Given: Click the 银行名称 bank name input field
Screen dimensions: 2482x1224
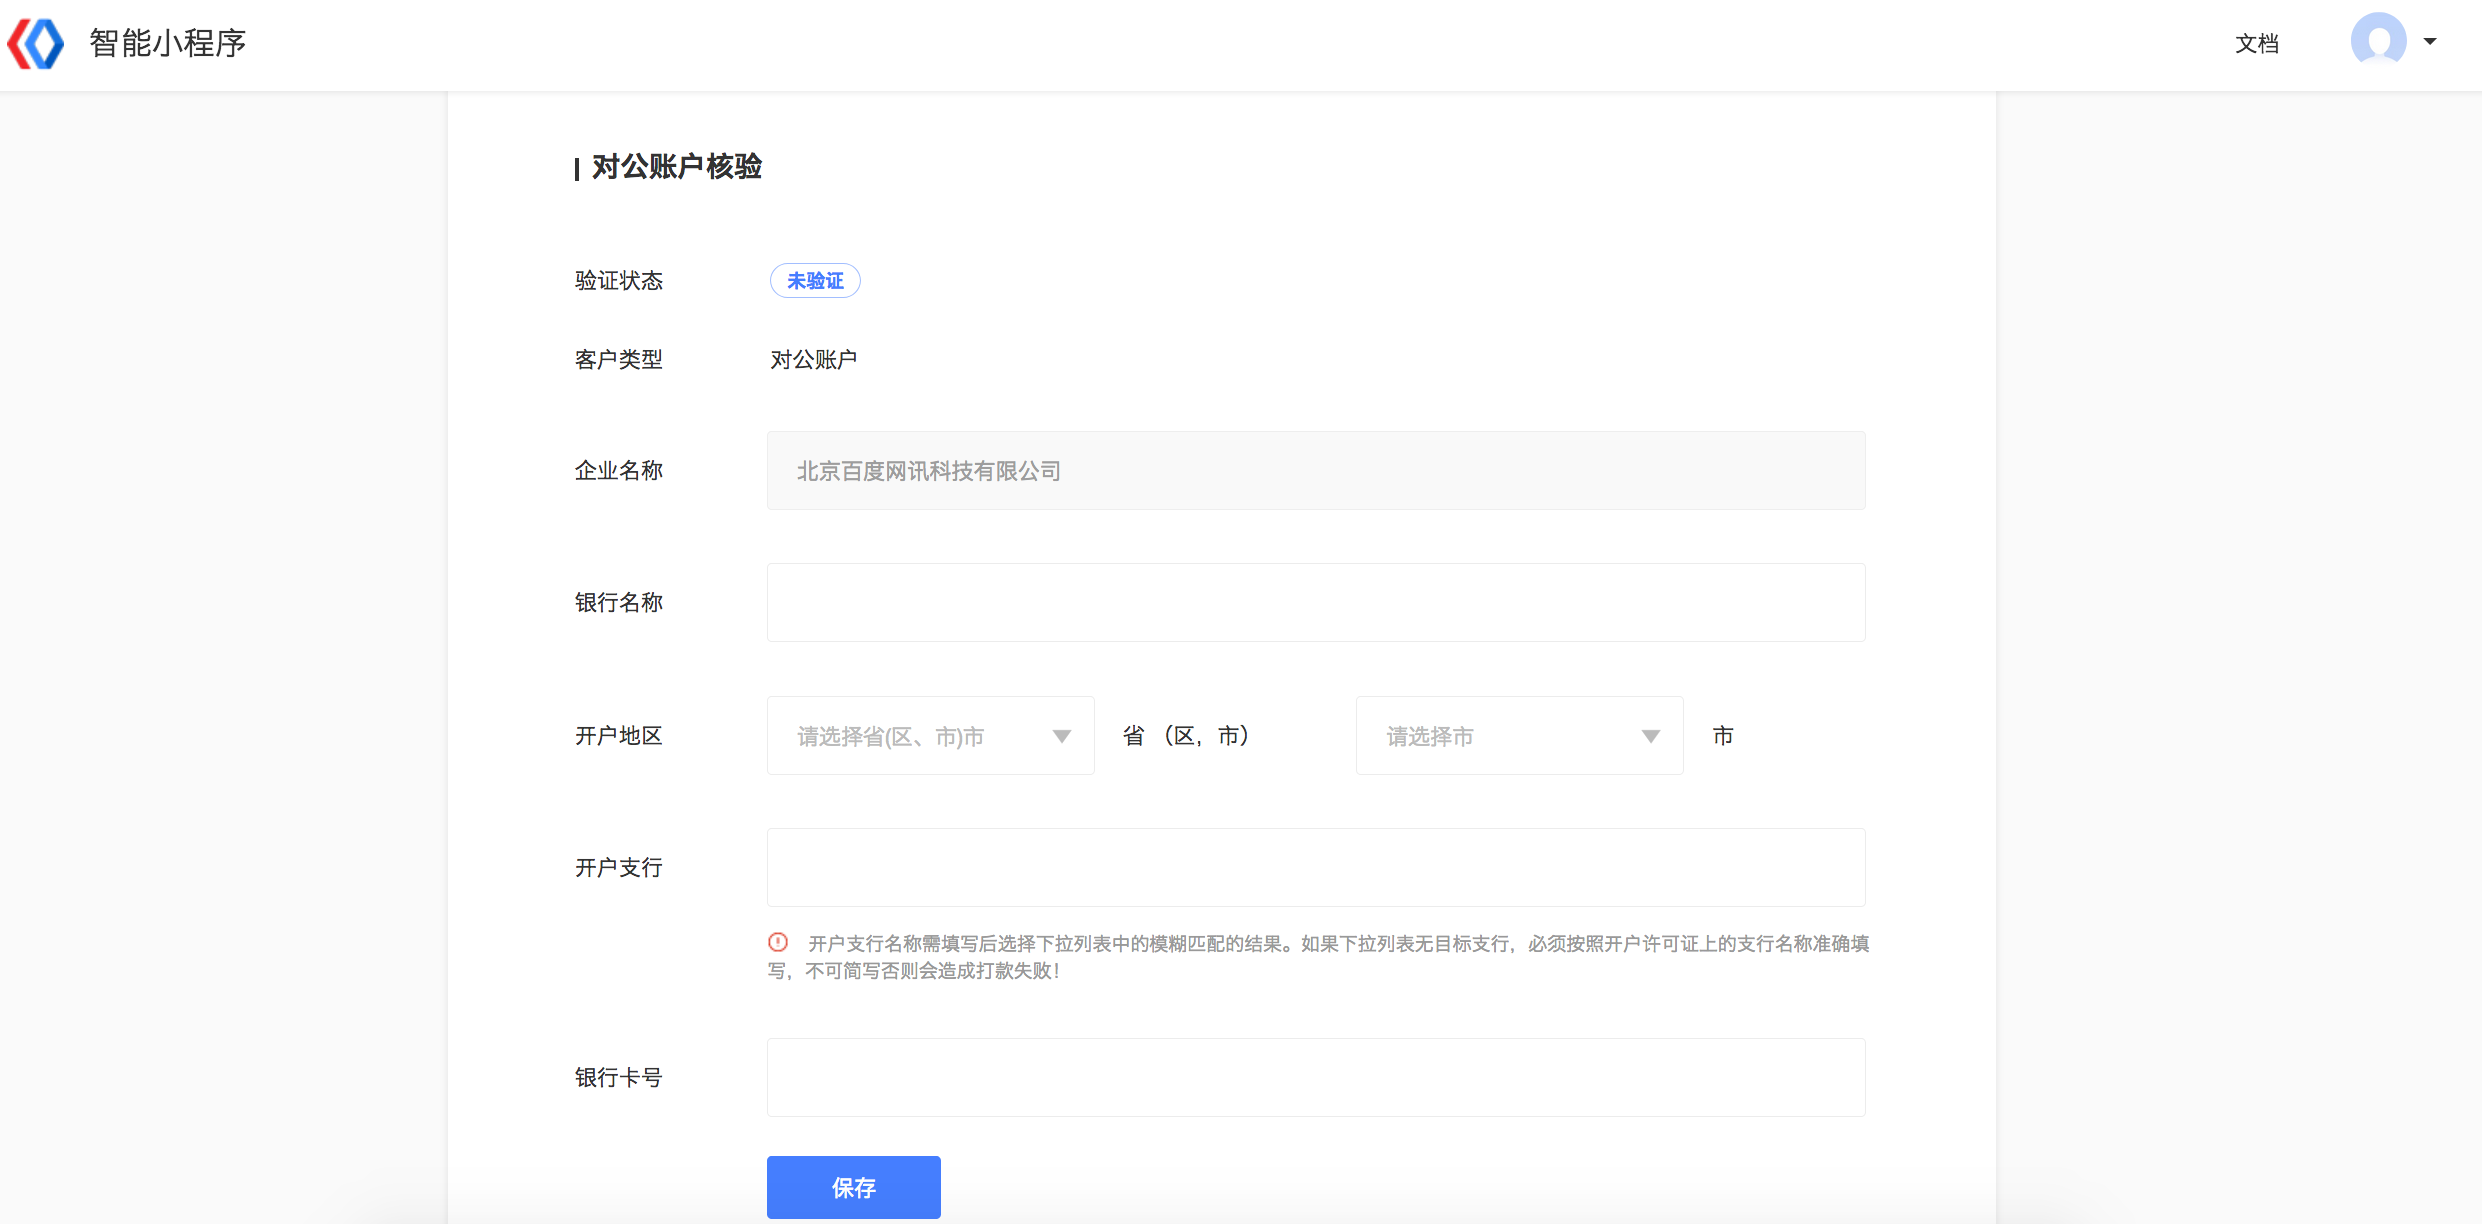Looking at the screenshot, I should coord(1315,602).
